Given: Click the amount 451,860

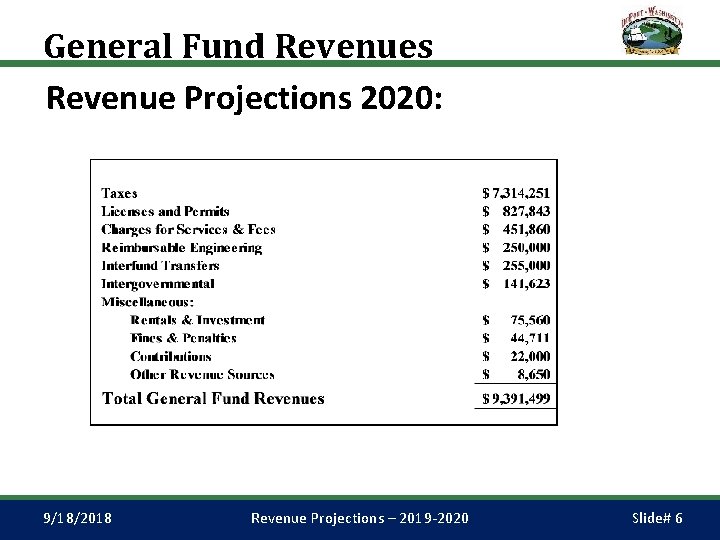Looking at the screenshot, I should pyautogui.click(x=526, y=229).
